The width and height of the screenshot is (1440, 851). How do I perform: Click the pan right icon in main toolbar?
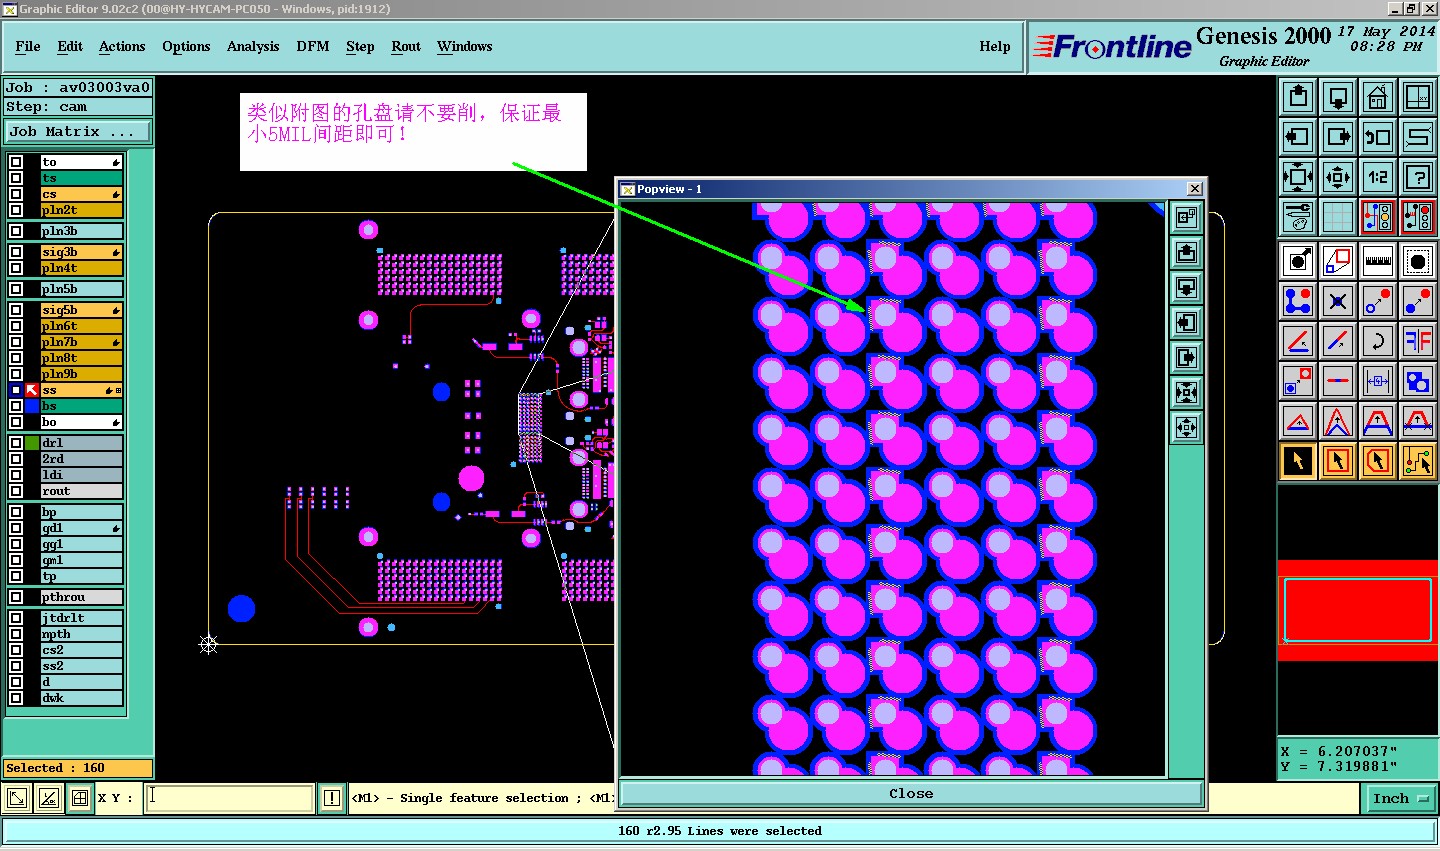[x=1338, y=137]
